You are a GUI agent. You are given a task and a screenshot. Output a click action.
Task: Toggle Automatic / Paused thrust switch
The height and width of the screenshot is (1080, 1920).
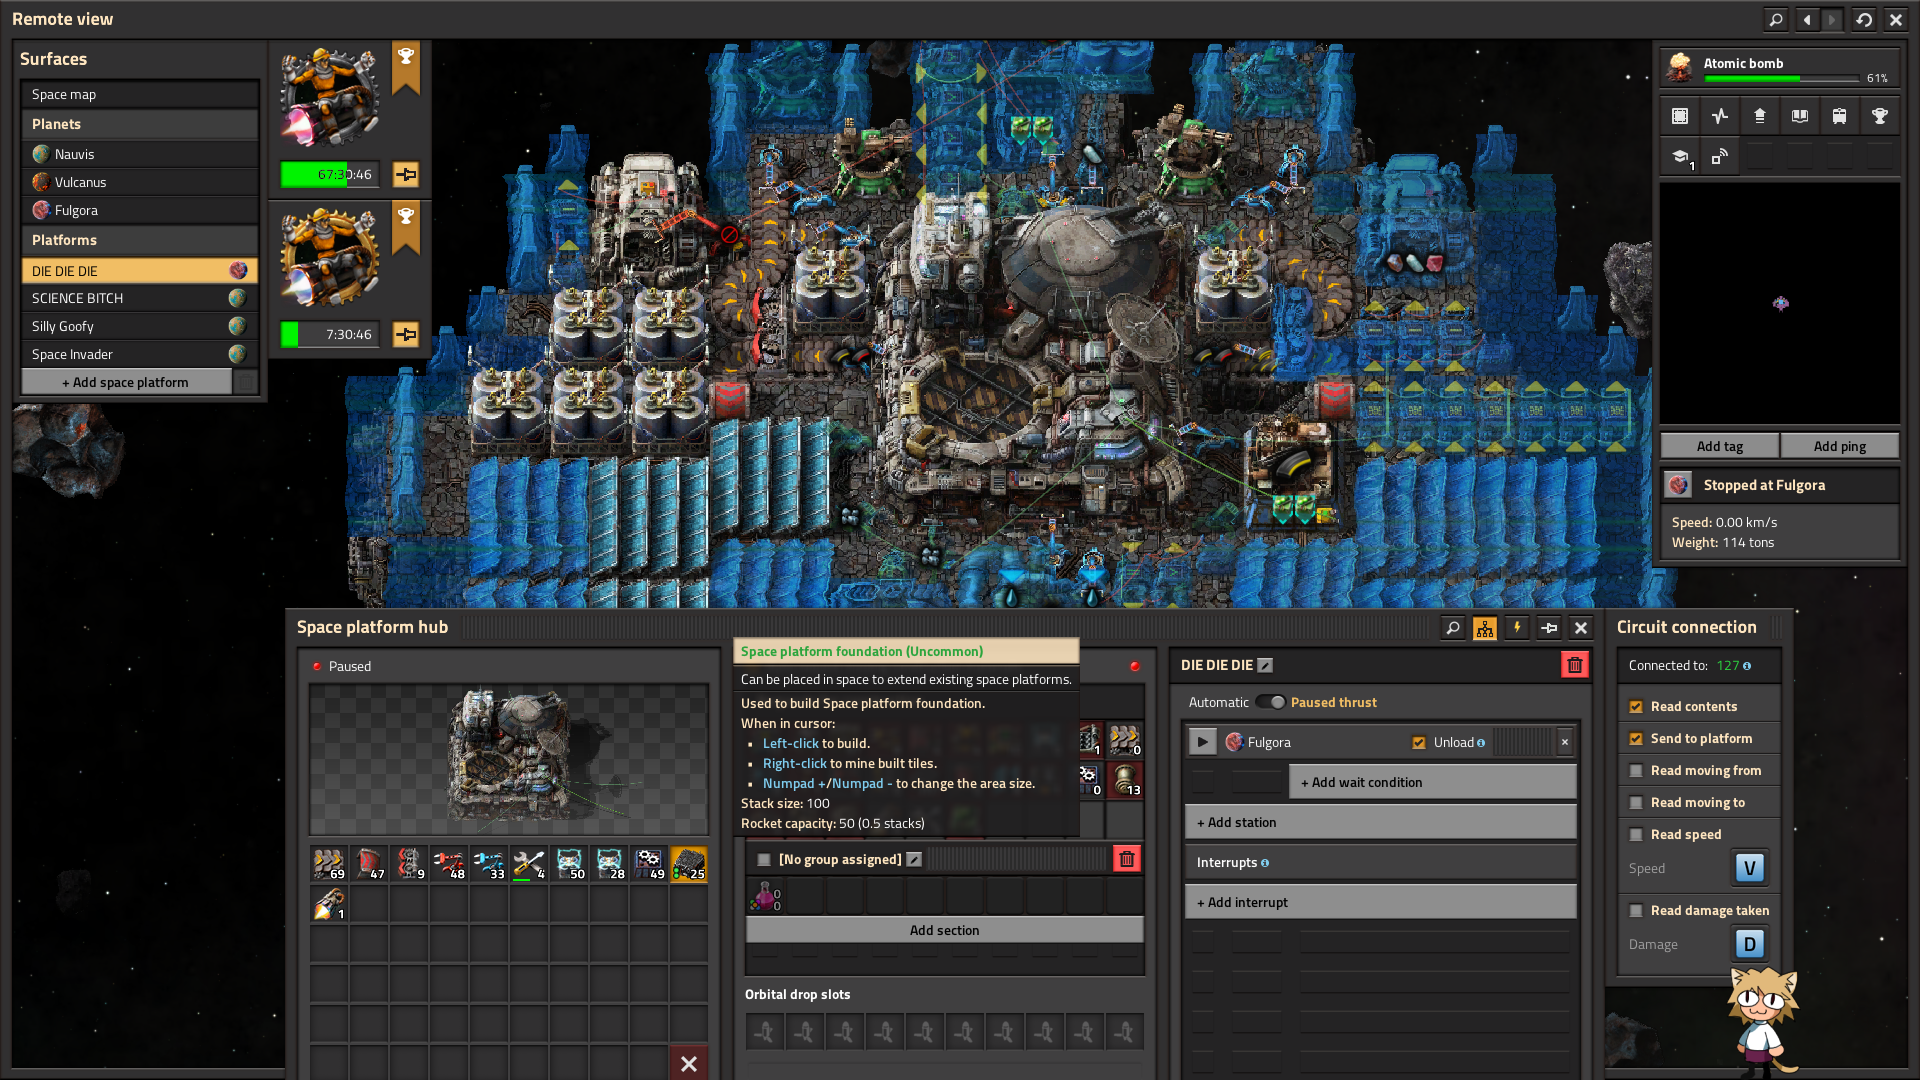click(1270, 702)
